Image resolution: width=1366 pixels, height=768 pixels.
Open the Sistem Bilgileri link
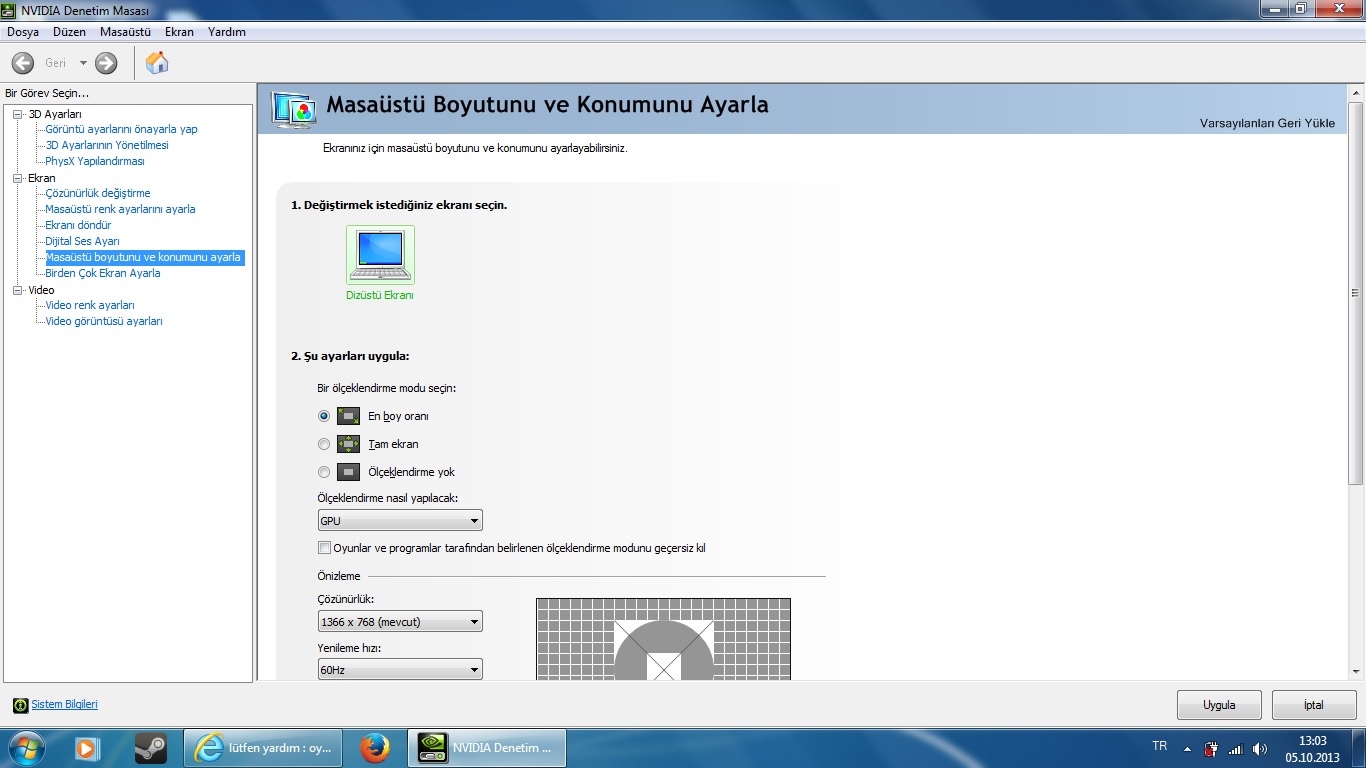(x=65, y=705)
